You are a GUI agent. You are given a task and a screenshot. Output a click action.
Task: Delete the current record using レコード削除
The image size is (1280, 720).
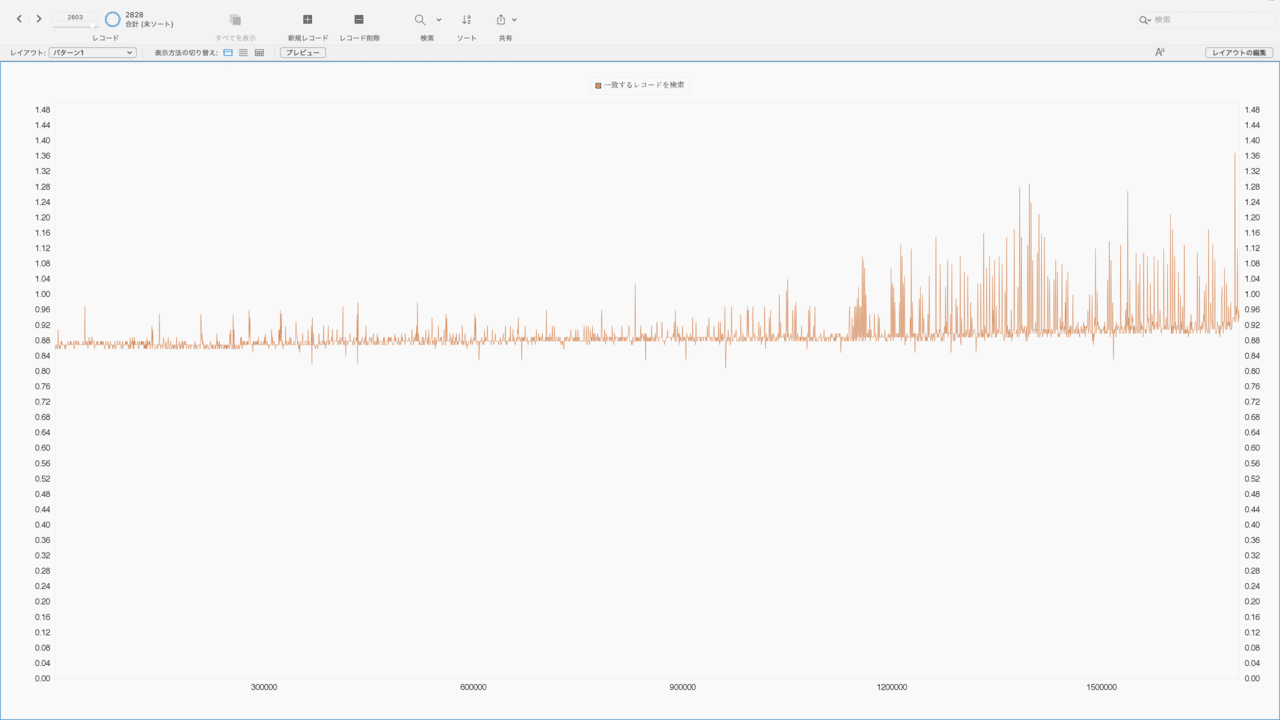pos(358,18)
